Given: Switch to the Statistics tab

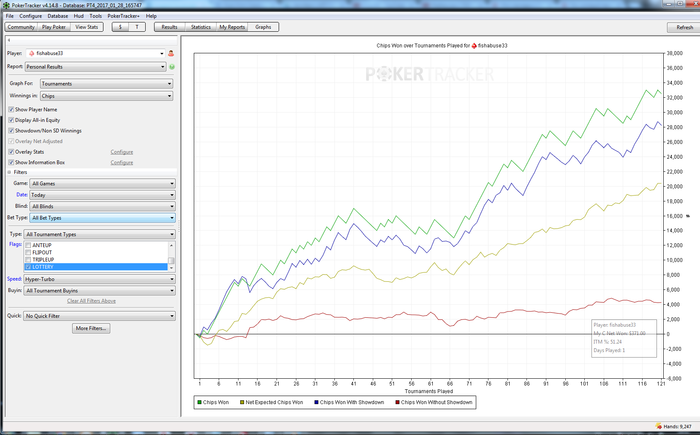Looking at the screenshot, I should click(200, 27).
